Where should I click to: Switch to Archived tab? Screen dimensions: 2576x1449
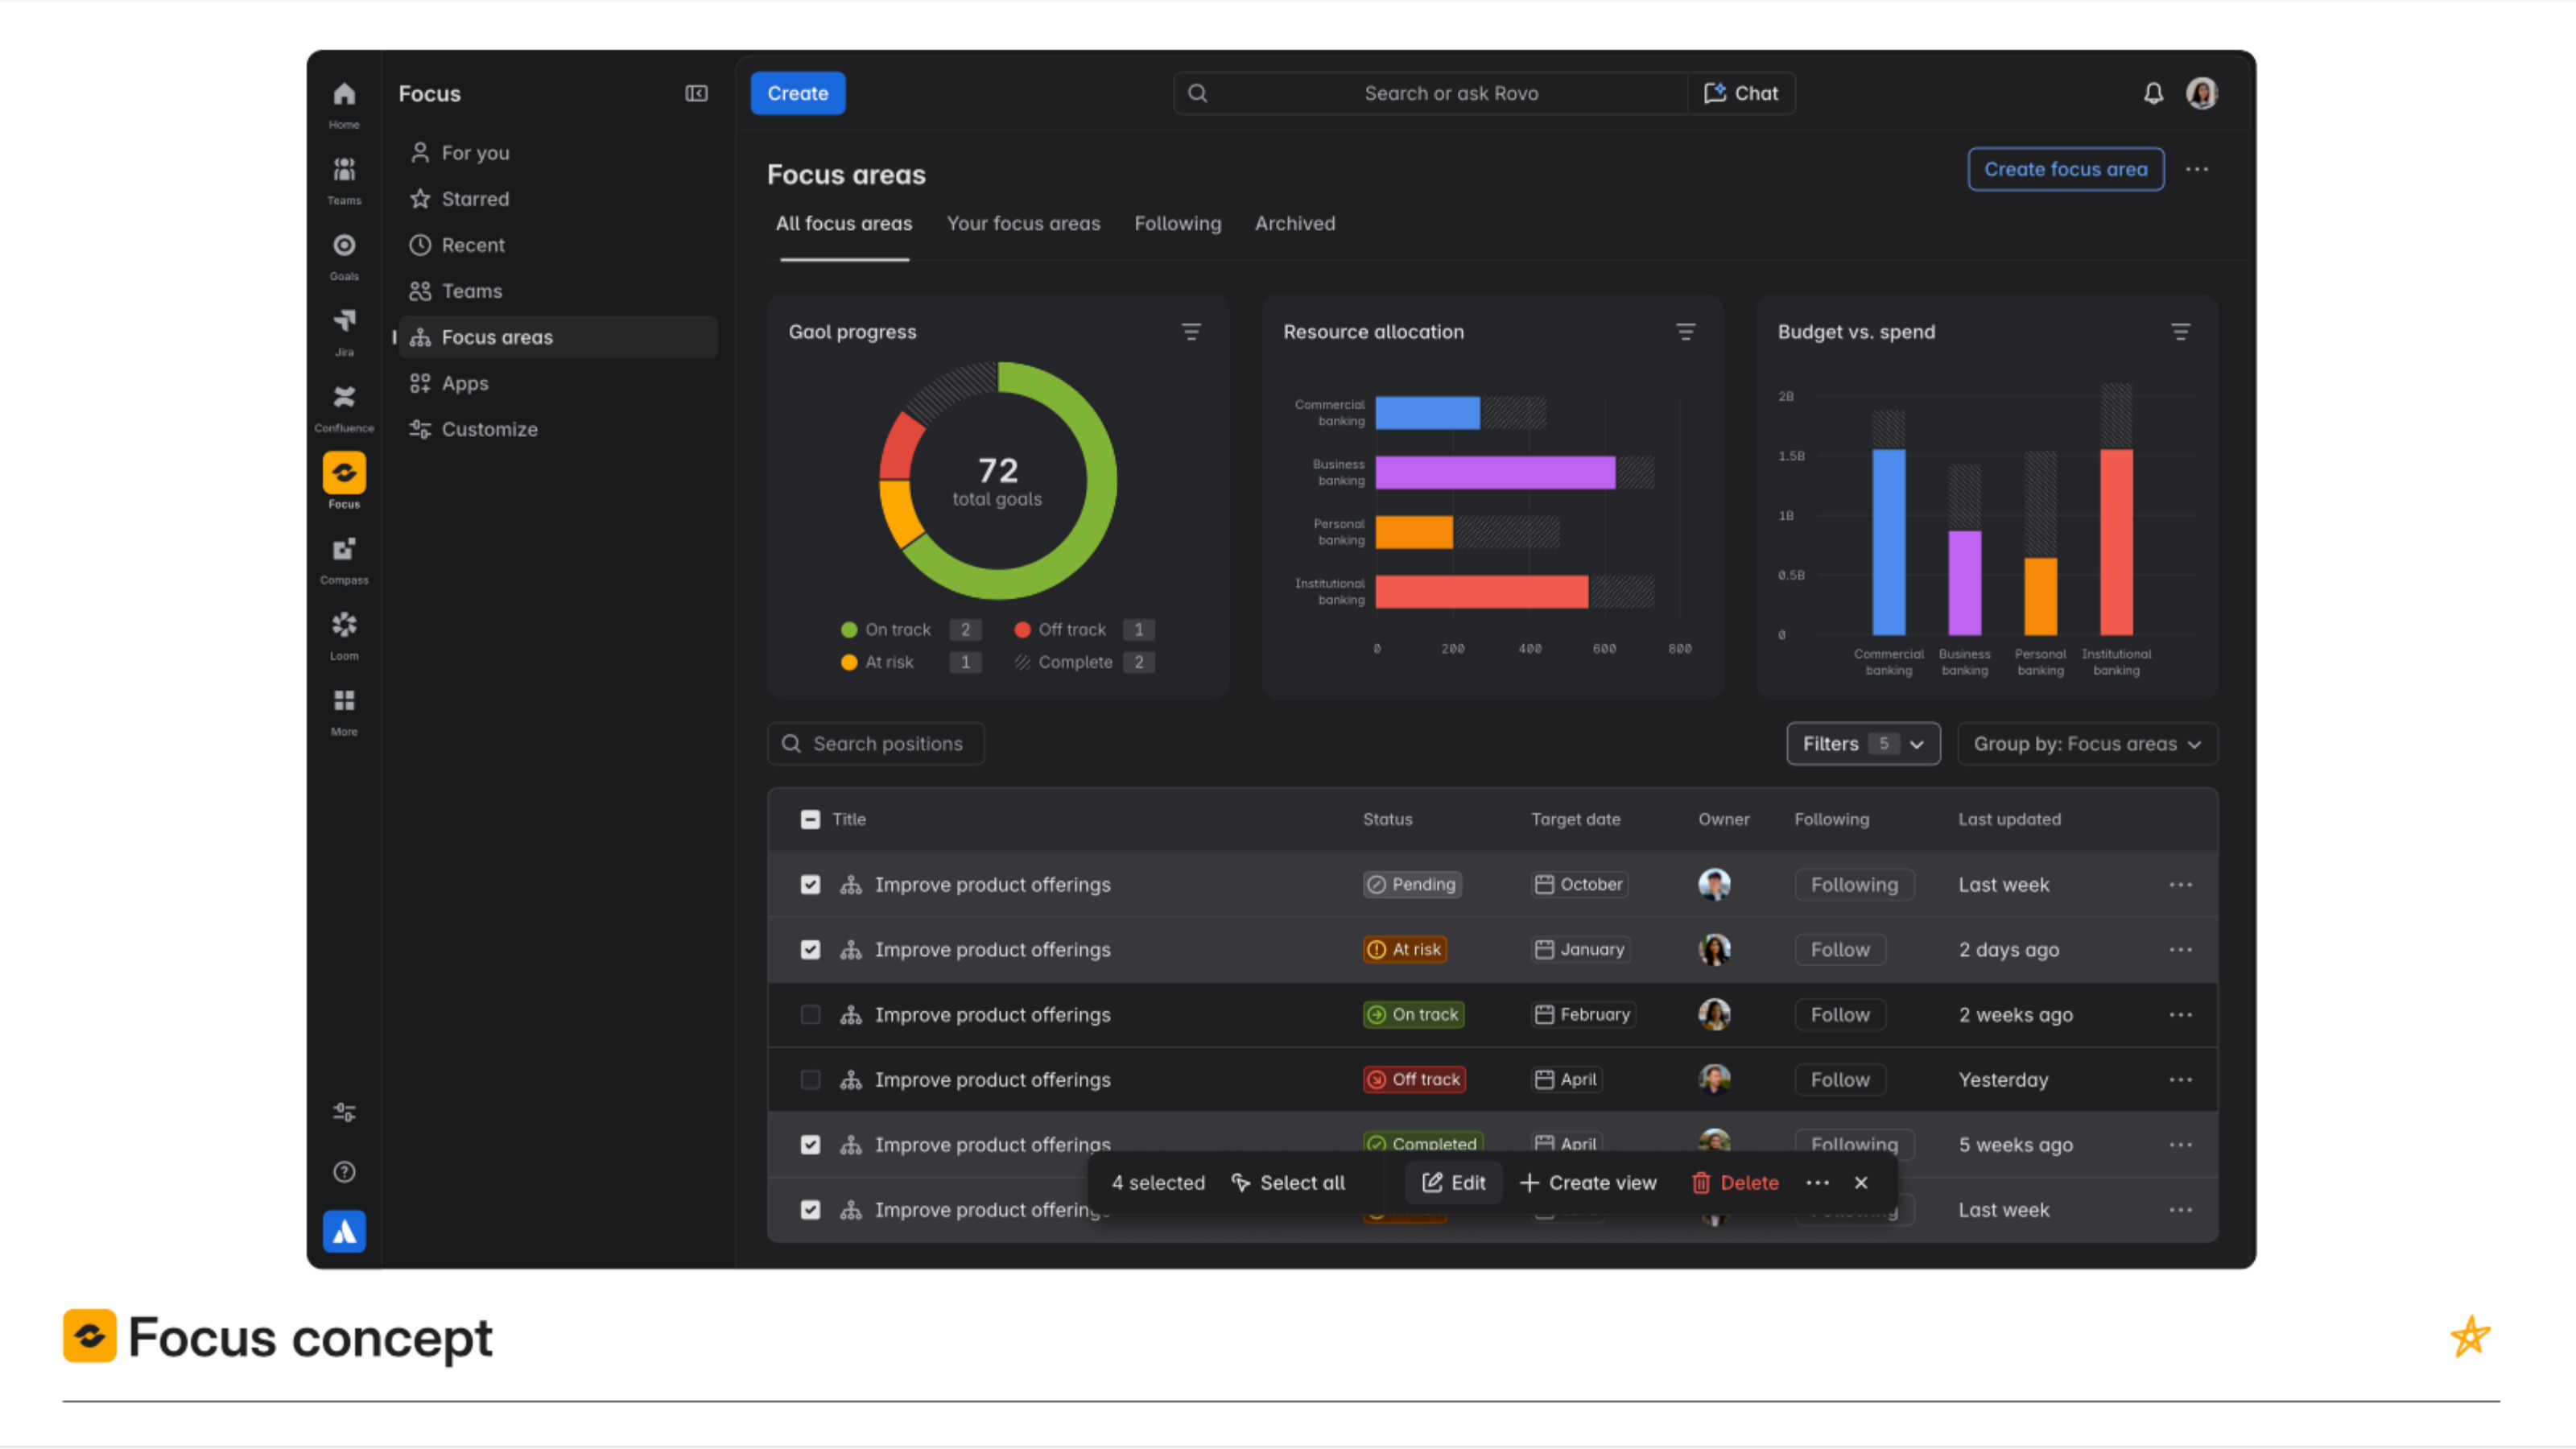point(1294,223)
